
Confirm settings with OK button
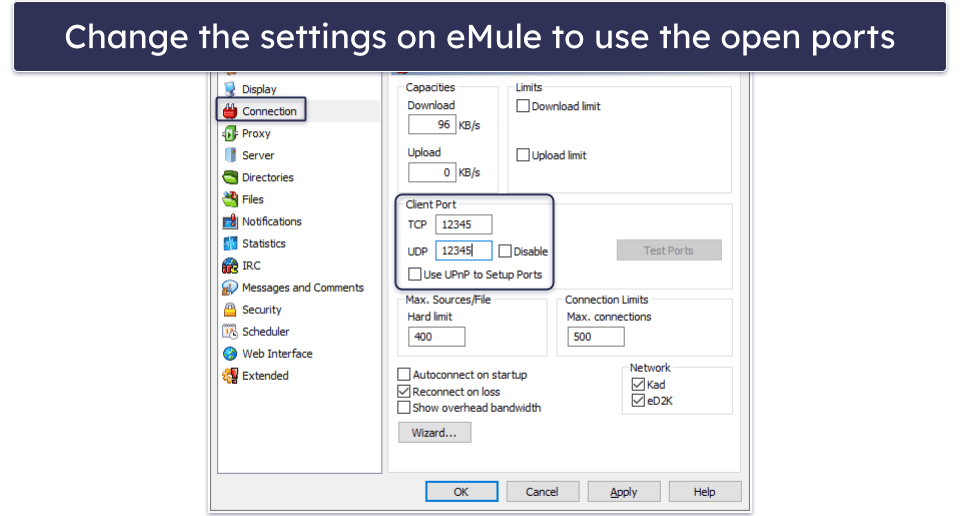pos(461,492)
